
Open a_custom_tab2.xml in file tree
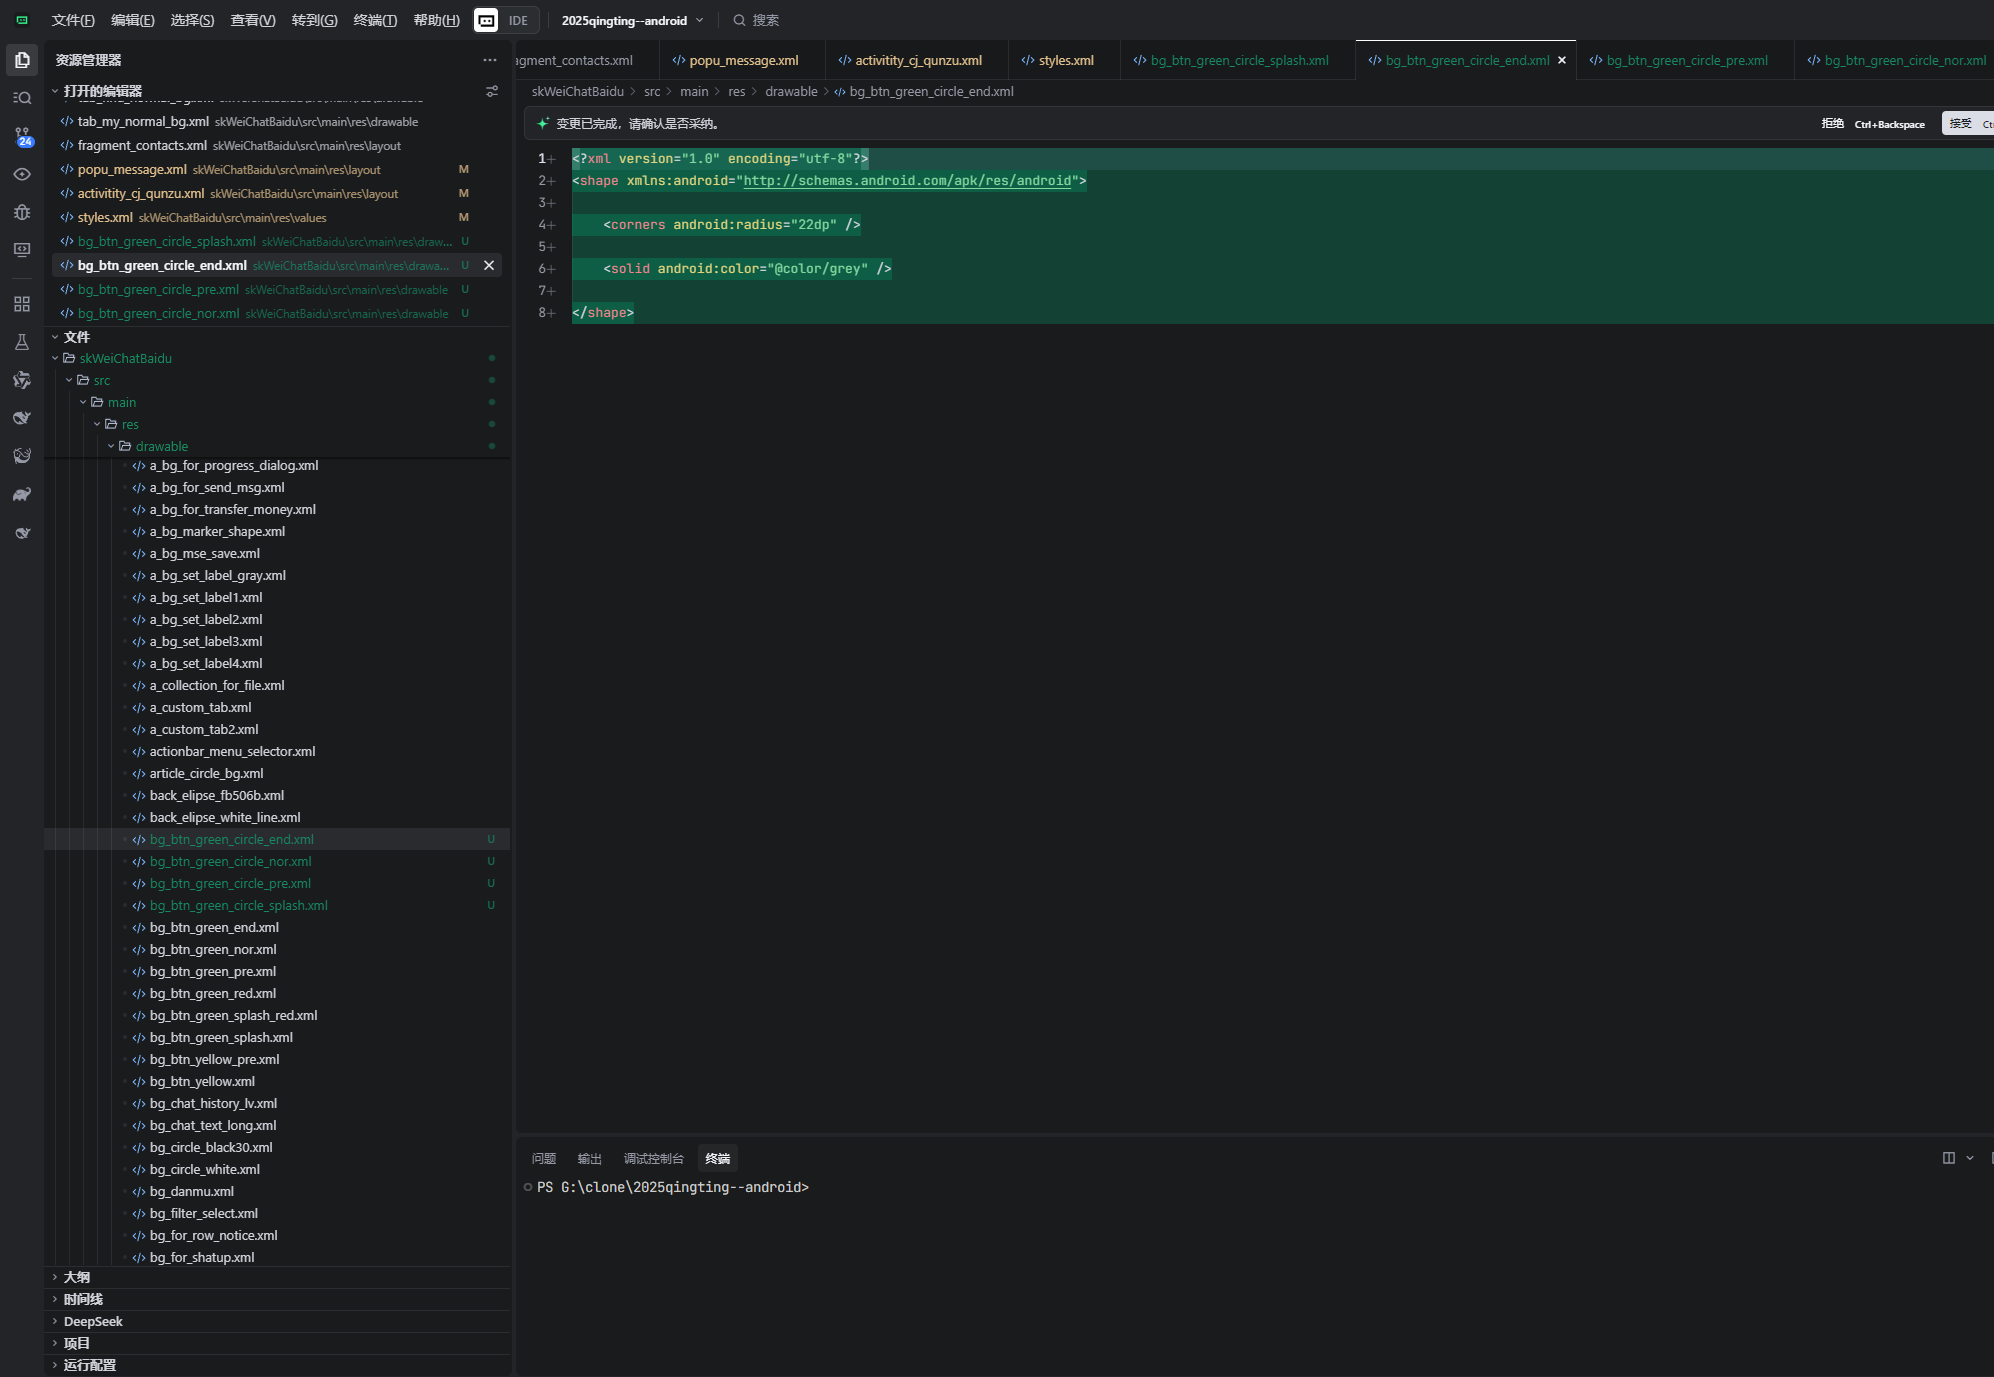(204, 729)
